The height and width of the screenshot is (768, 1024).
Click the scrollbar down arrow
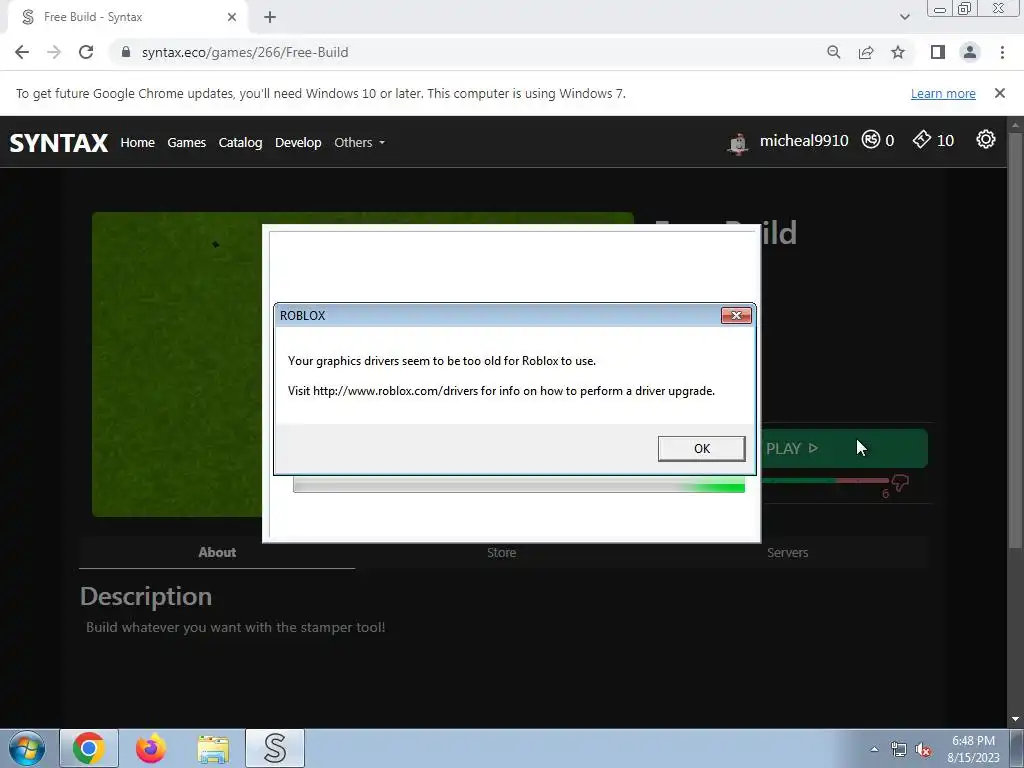click(1015, 719)
